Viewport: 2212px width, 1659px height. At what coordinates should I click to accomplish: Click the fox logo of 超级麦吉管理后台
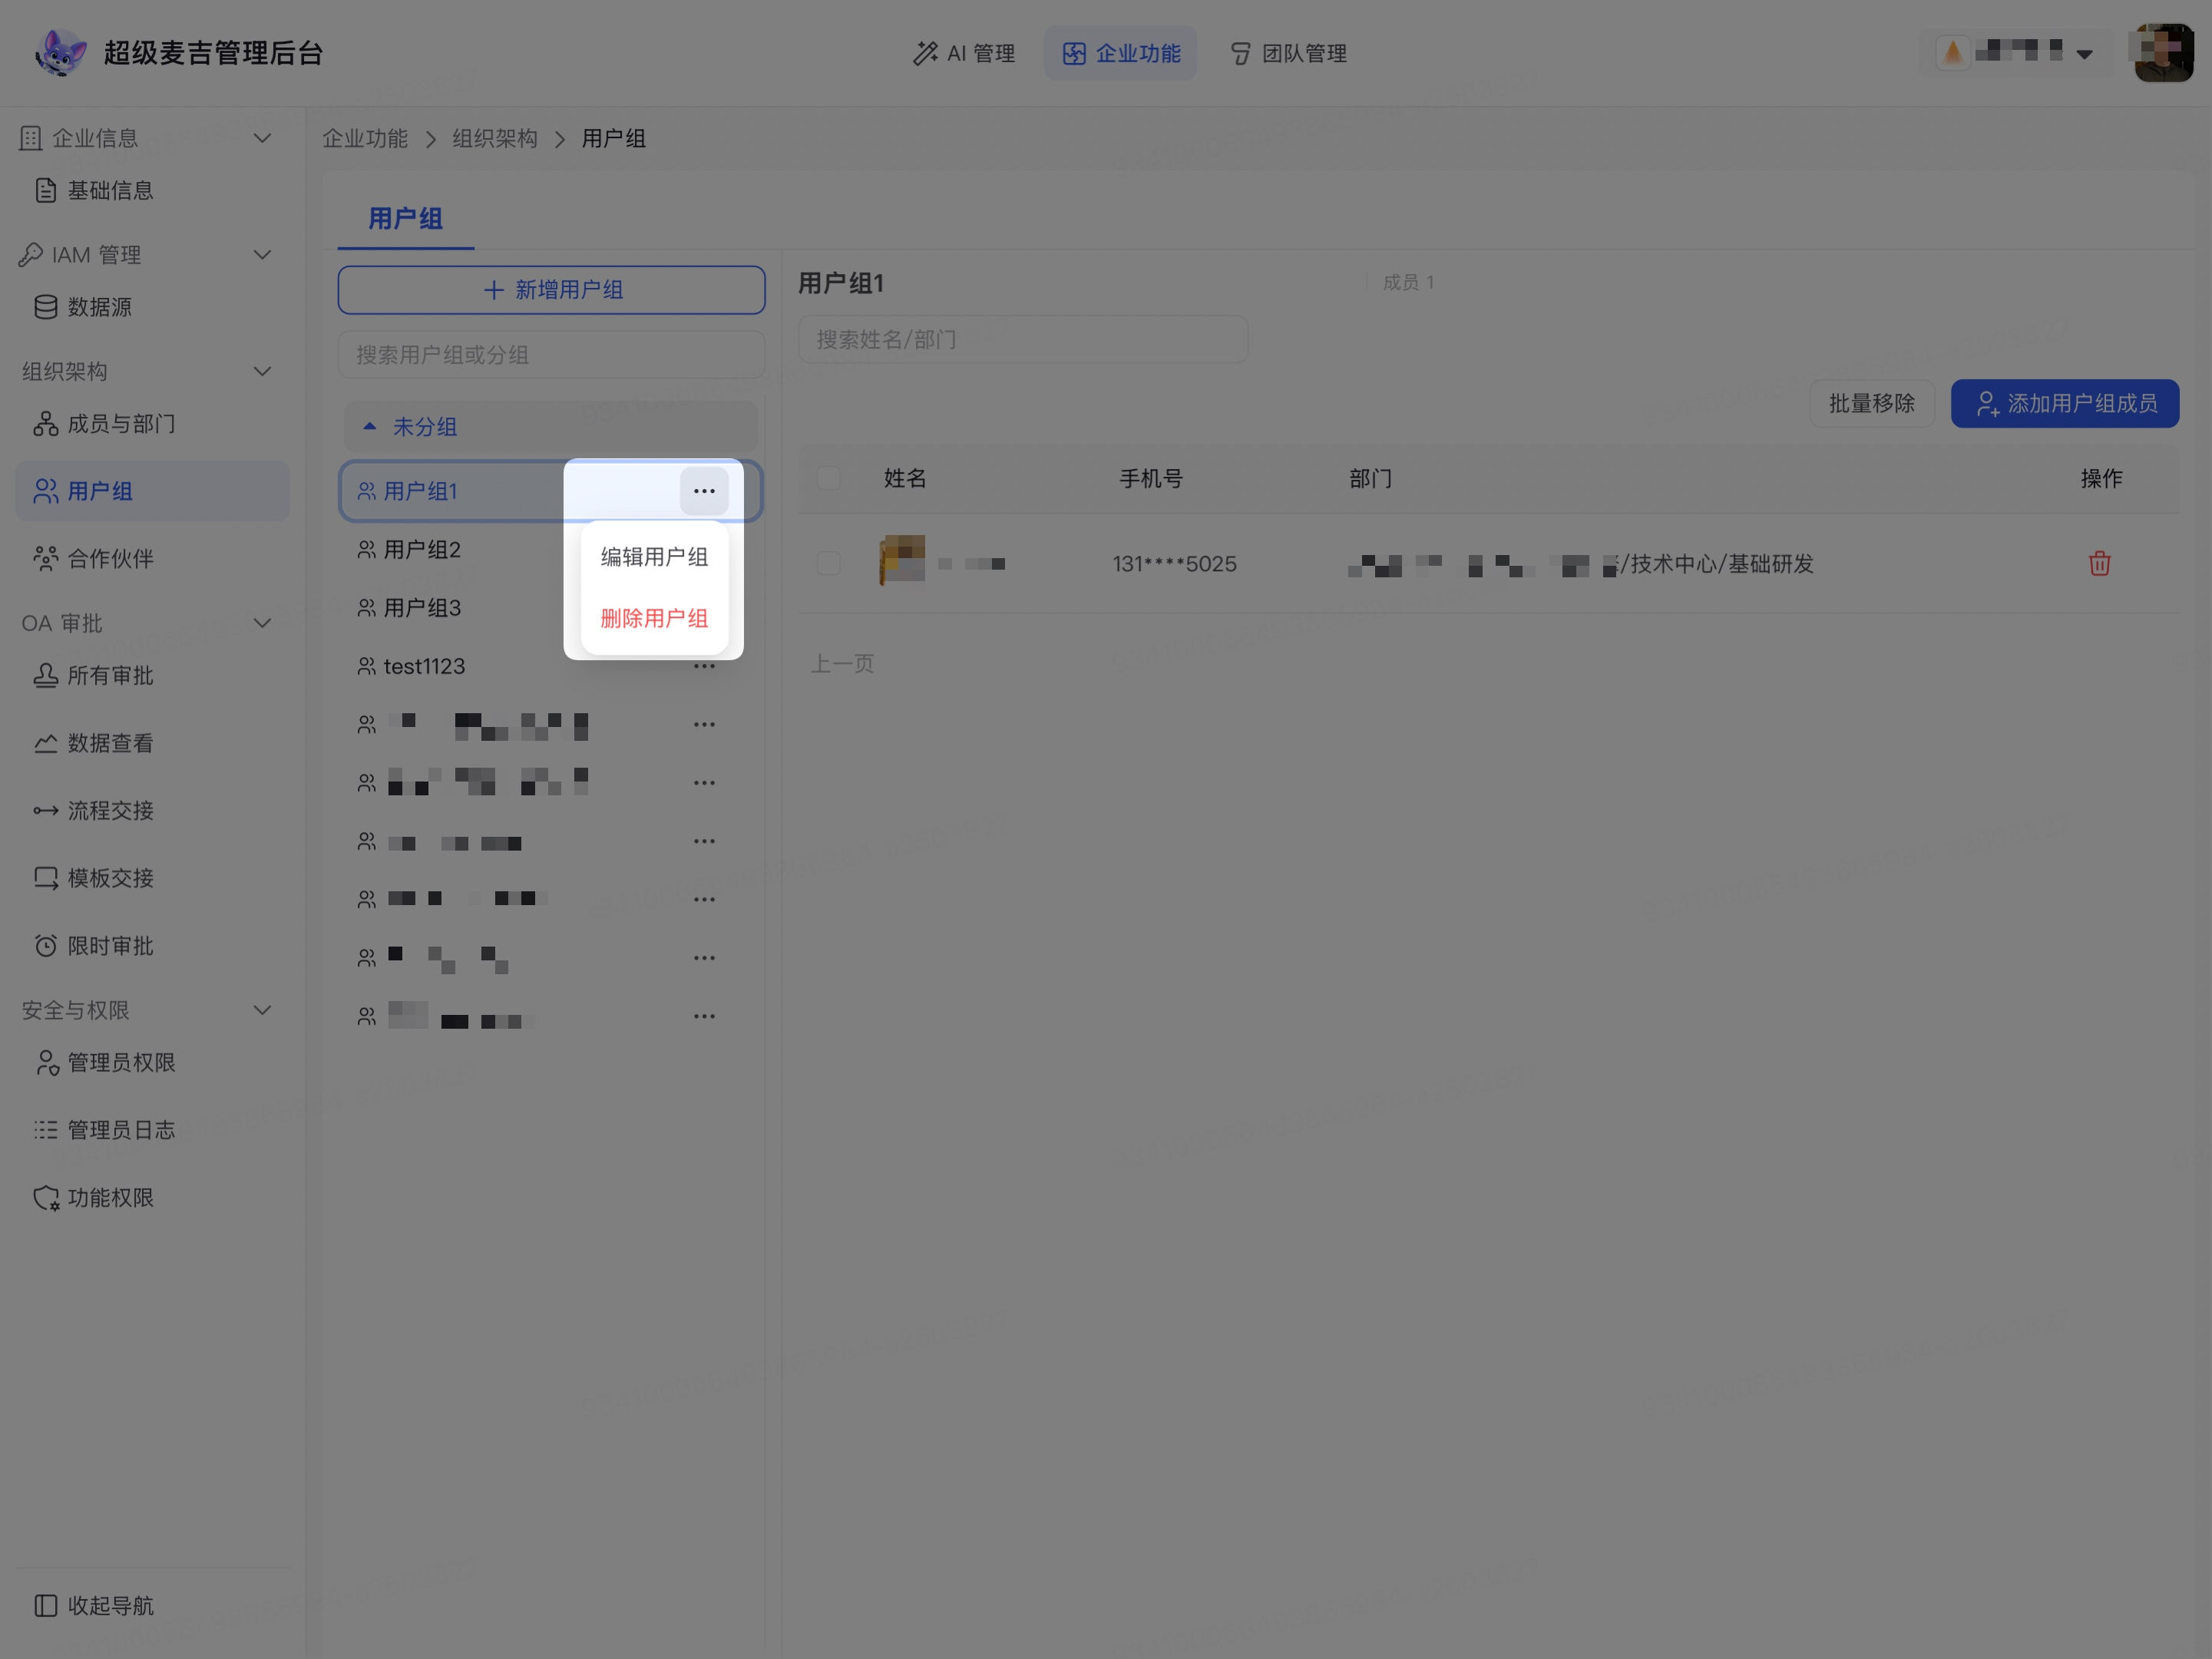60,53
